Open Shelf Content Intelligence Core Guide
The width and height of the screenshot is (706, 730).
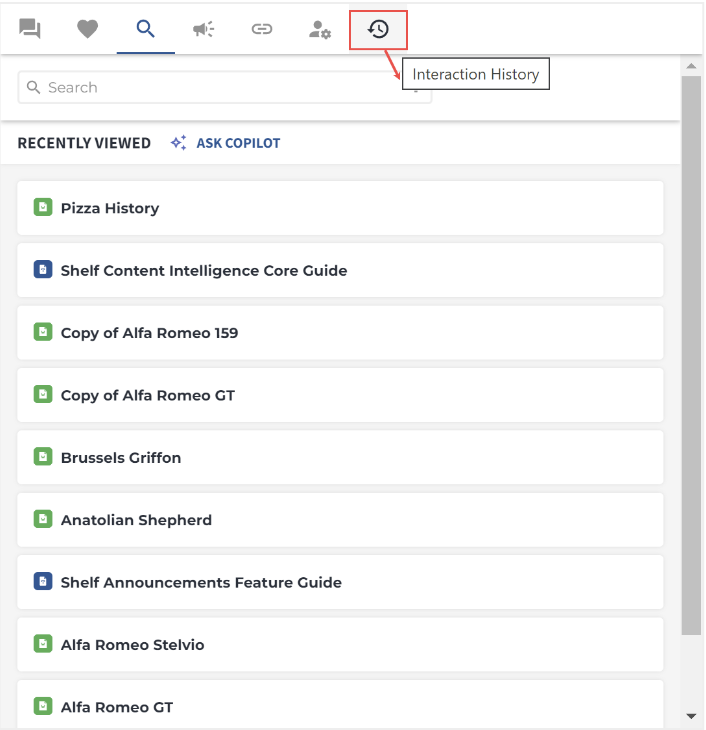(340, 270)
